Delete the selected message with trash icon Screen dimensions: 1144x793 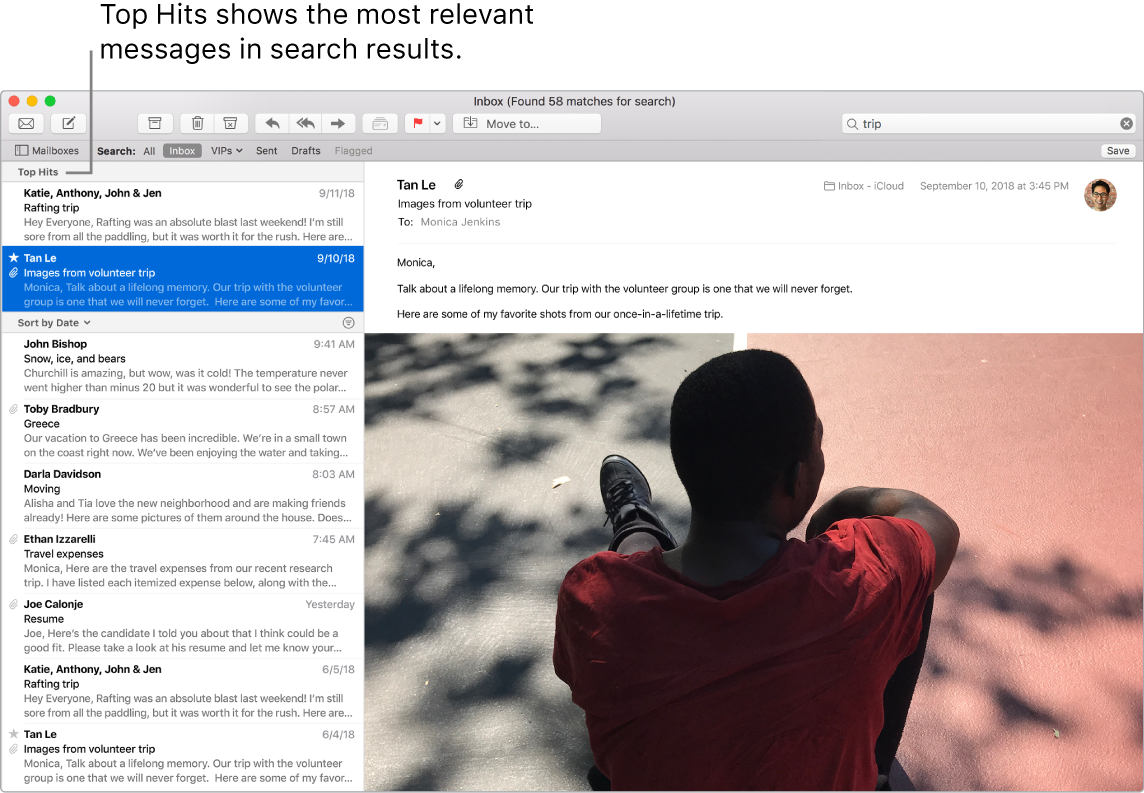(x=197, y=123)
